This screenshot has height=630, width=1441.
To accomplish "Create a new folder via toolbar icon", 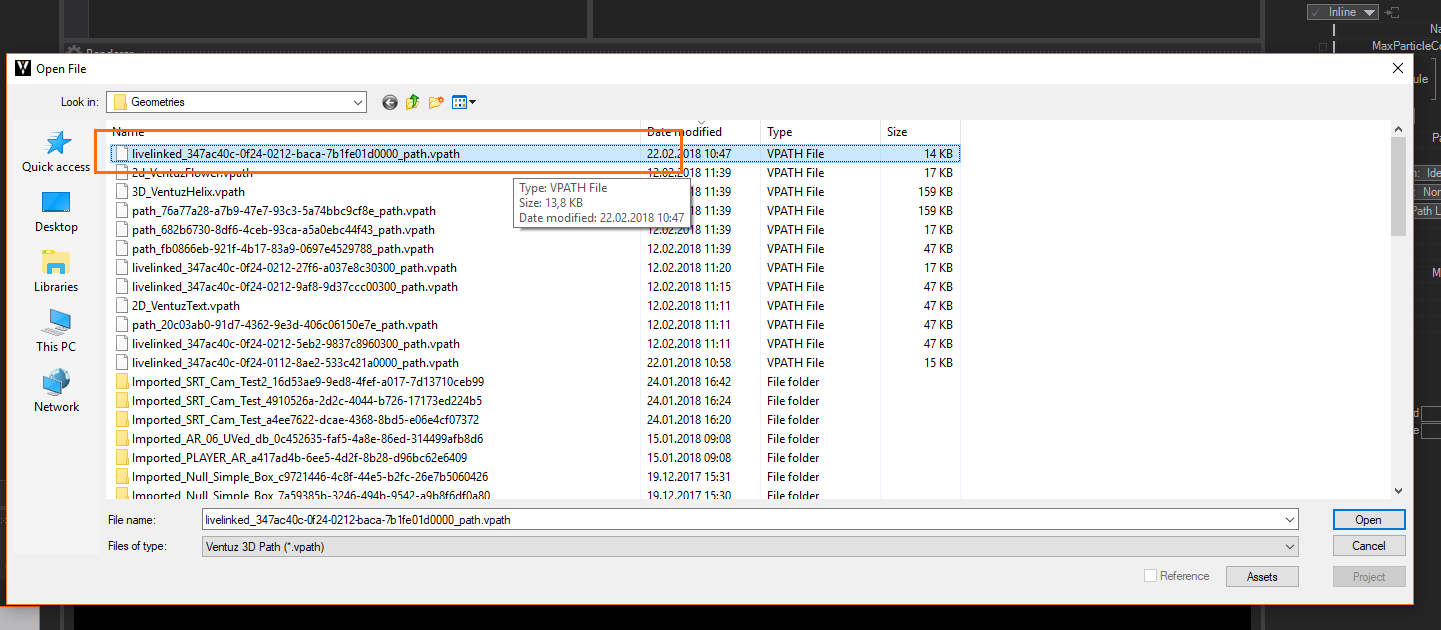I will (436, 102).
